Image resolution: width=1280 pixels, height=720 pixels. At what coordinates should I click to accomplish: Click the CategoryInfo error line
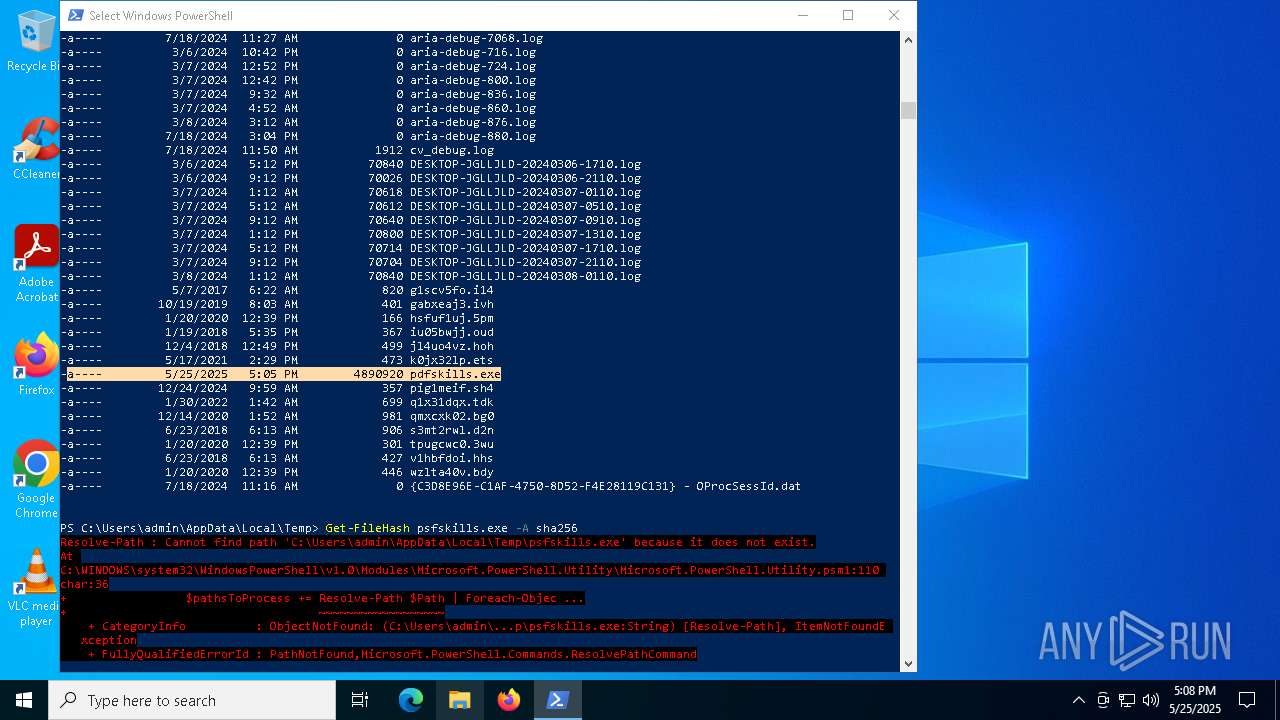486,626
